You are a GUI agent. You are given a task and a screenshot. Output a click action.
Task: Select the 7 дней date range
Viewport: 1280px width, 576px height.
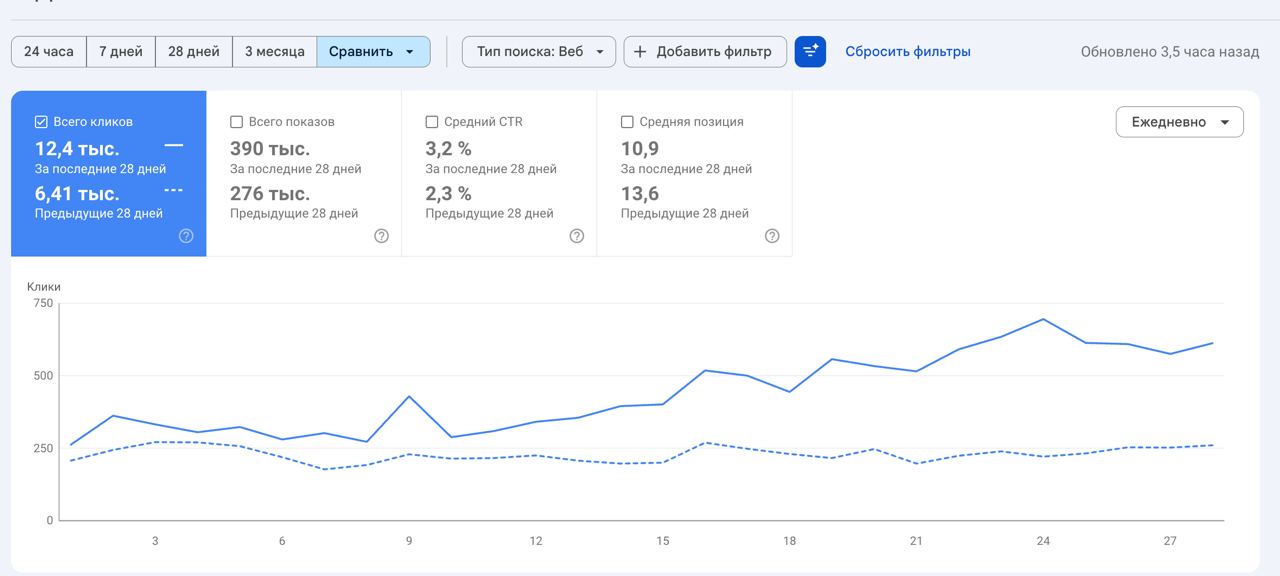tap(121, 52)
